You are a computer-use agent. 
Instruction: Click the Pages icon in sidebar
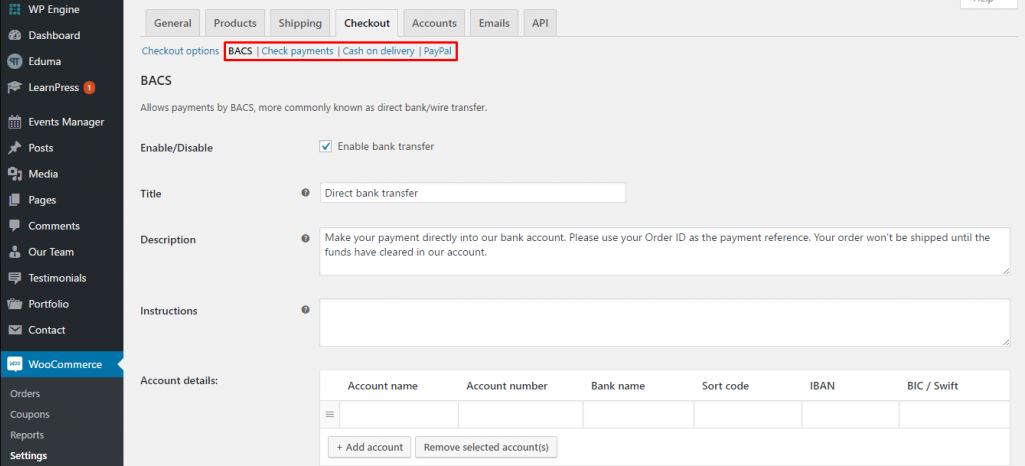(x=14, y=200)
